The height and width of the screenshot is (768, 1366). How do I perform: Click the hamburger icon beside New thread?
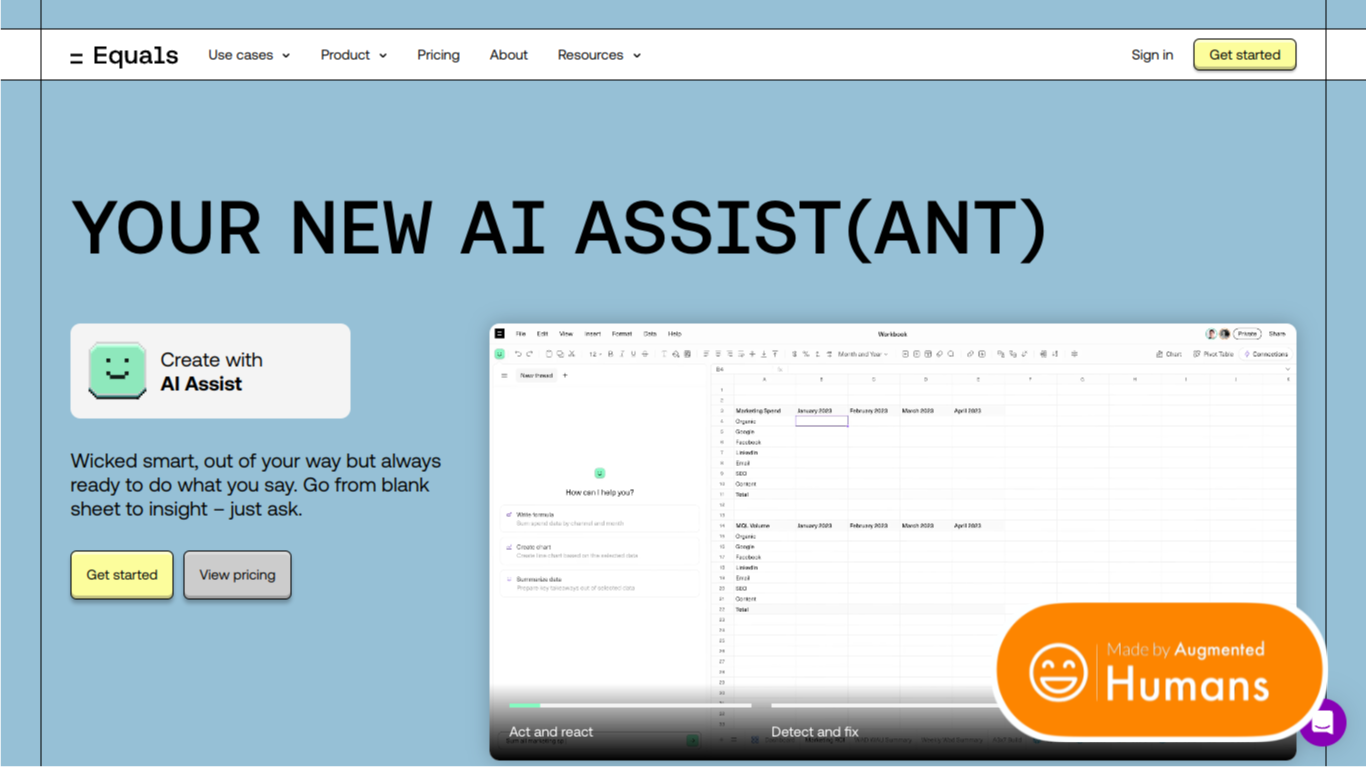[504, 376]
